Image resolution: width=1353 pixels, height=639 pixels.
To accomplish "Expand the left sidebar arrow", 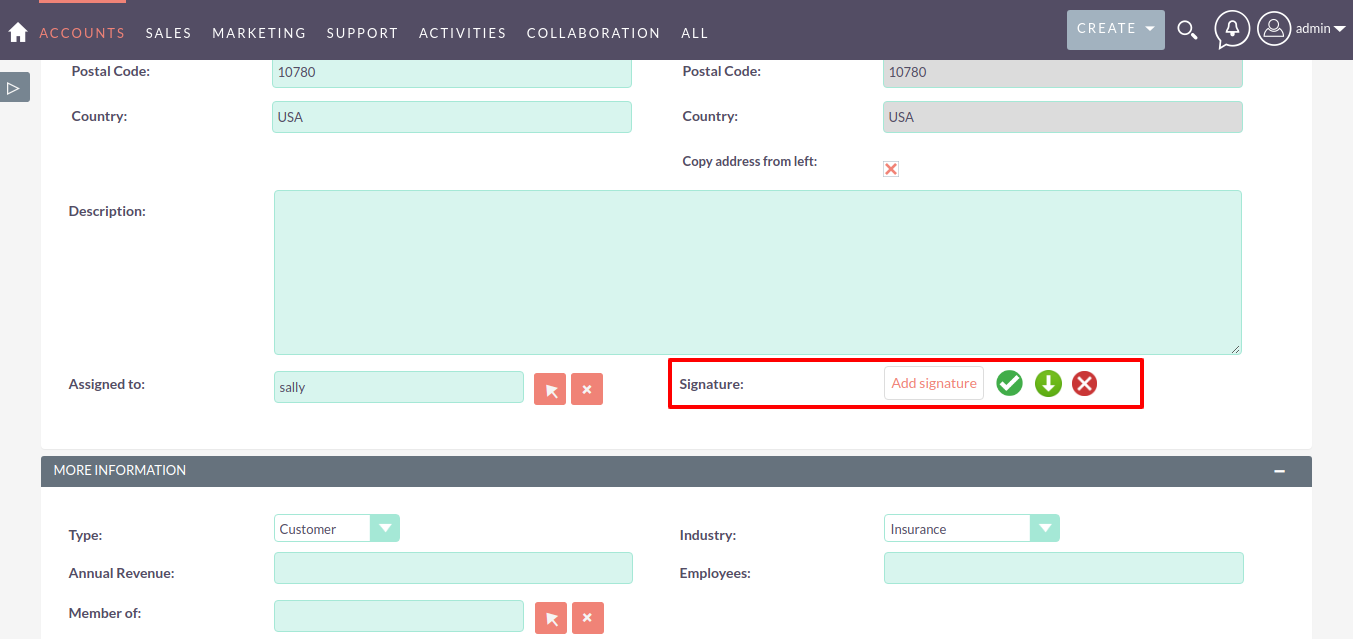I will point(14,87).
